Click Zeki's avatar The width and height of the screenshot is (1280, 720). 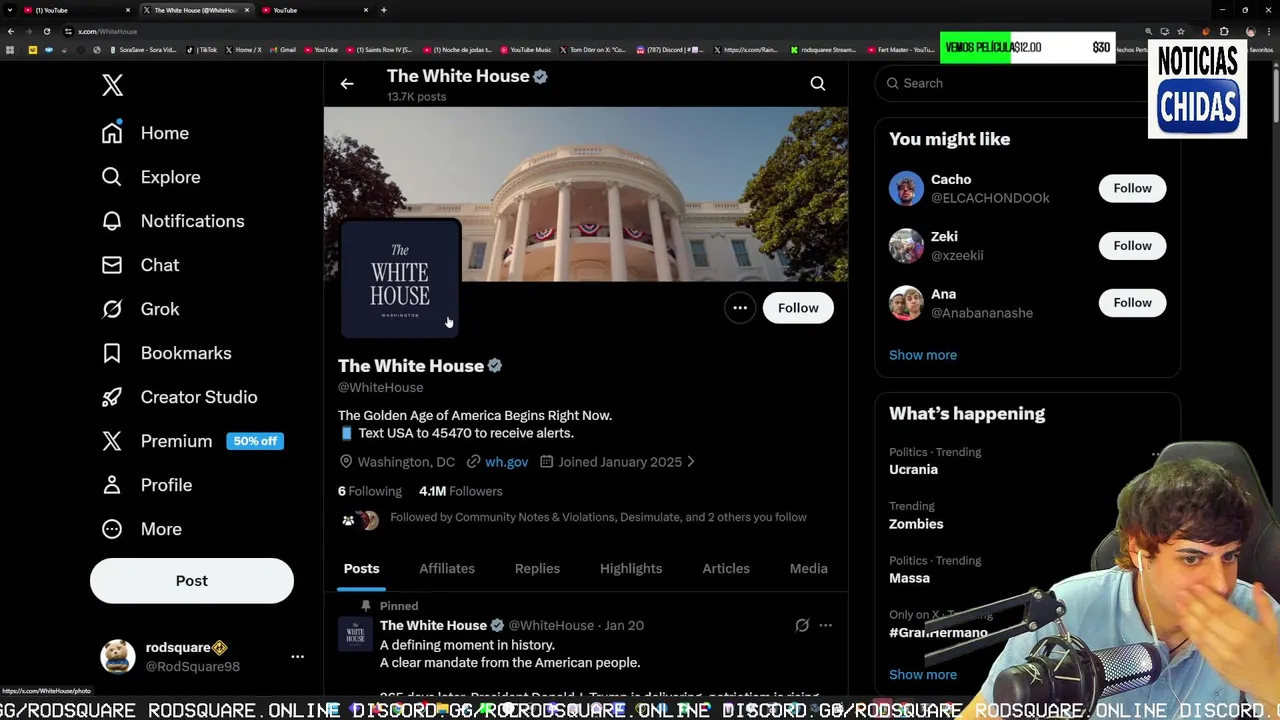tap(906, 246)
